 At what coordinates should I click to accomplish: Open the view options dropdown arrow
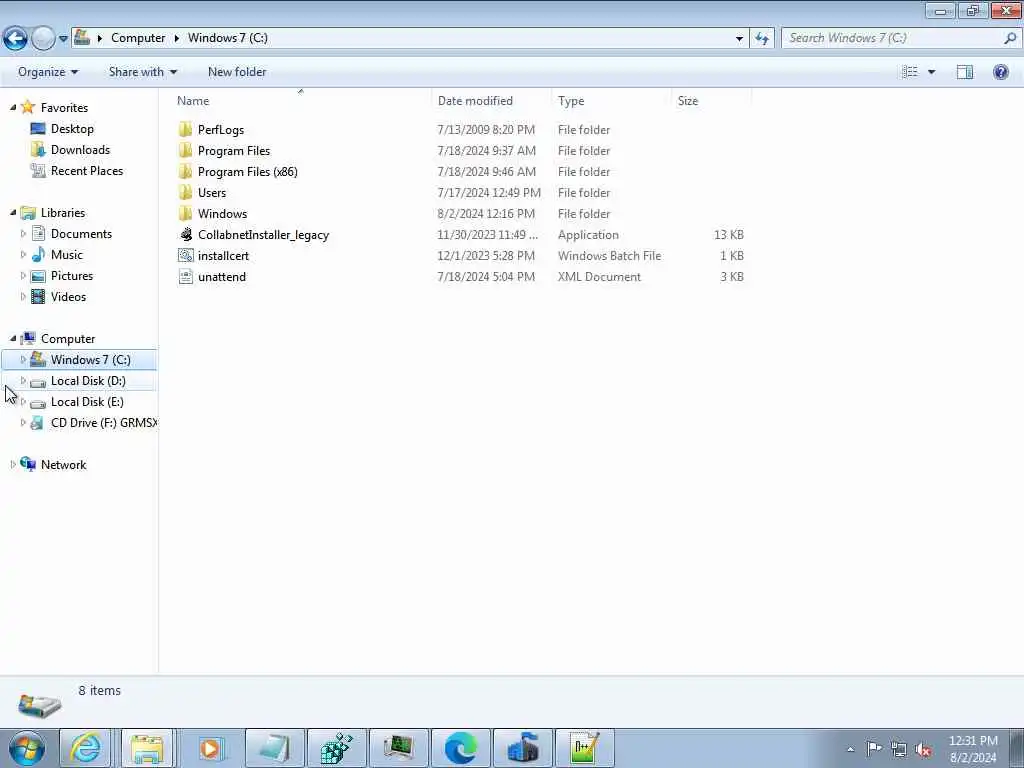pyautogui.click(x=931, y=72)
